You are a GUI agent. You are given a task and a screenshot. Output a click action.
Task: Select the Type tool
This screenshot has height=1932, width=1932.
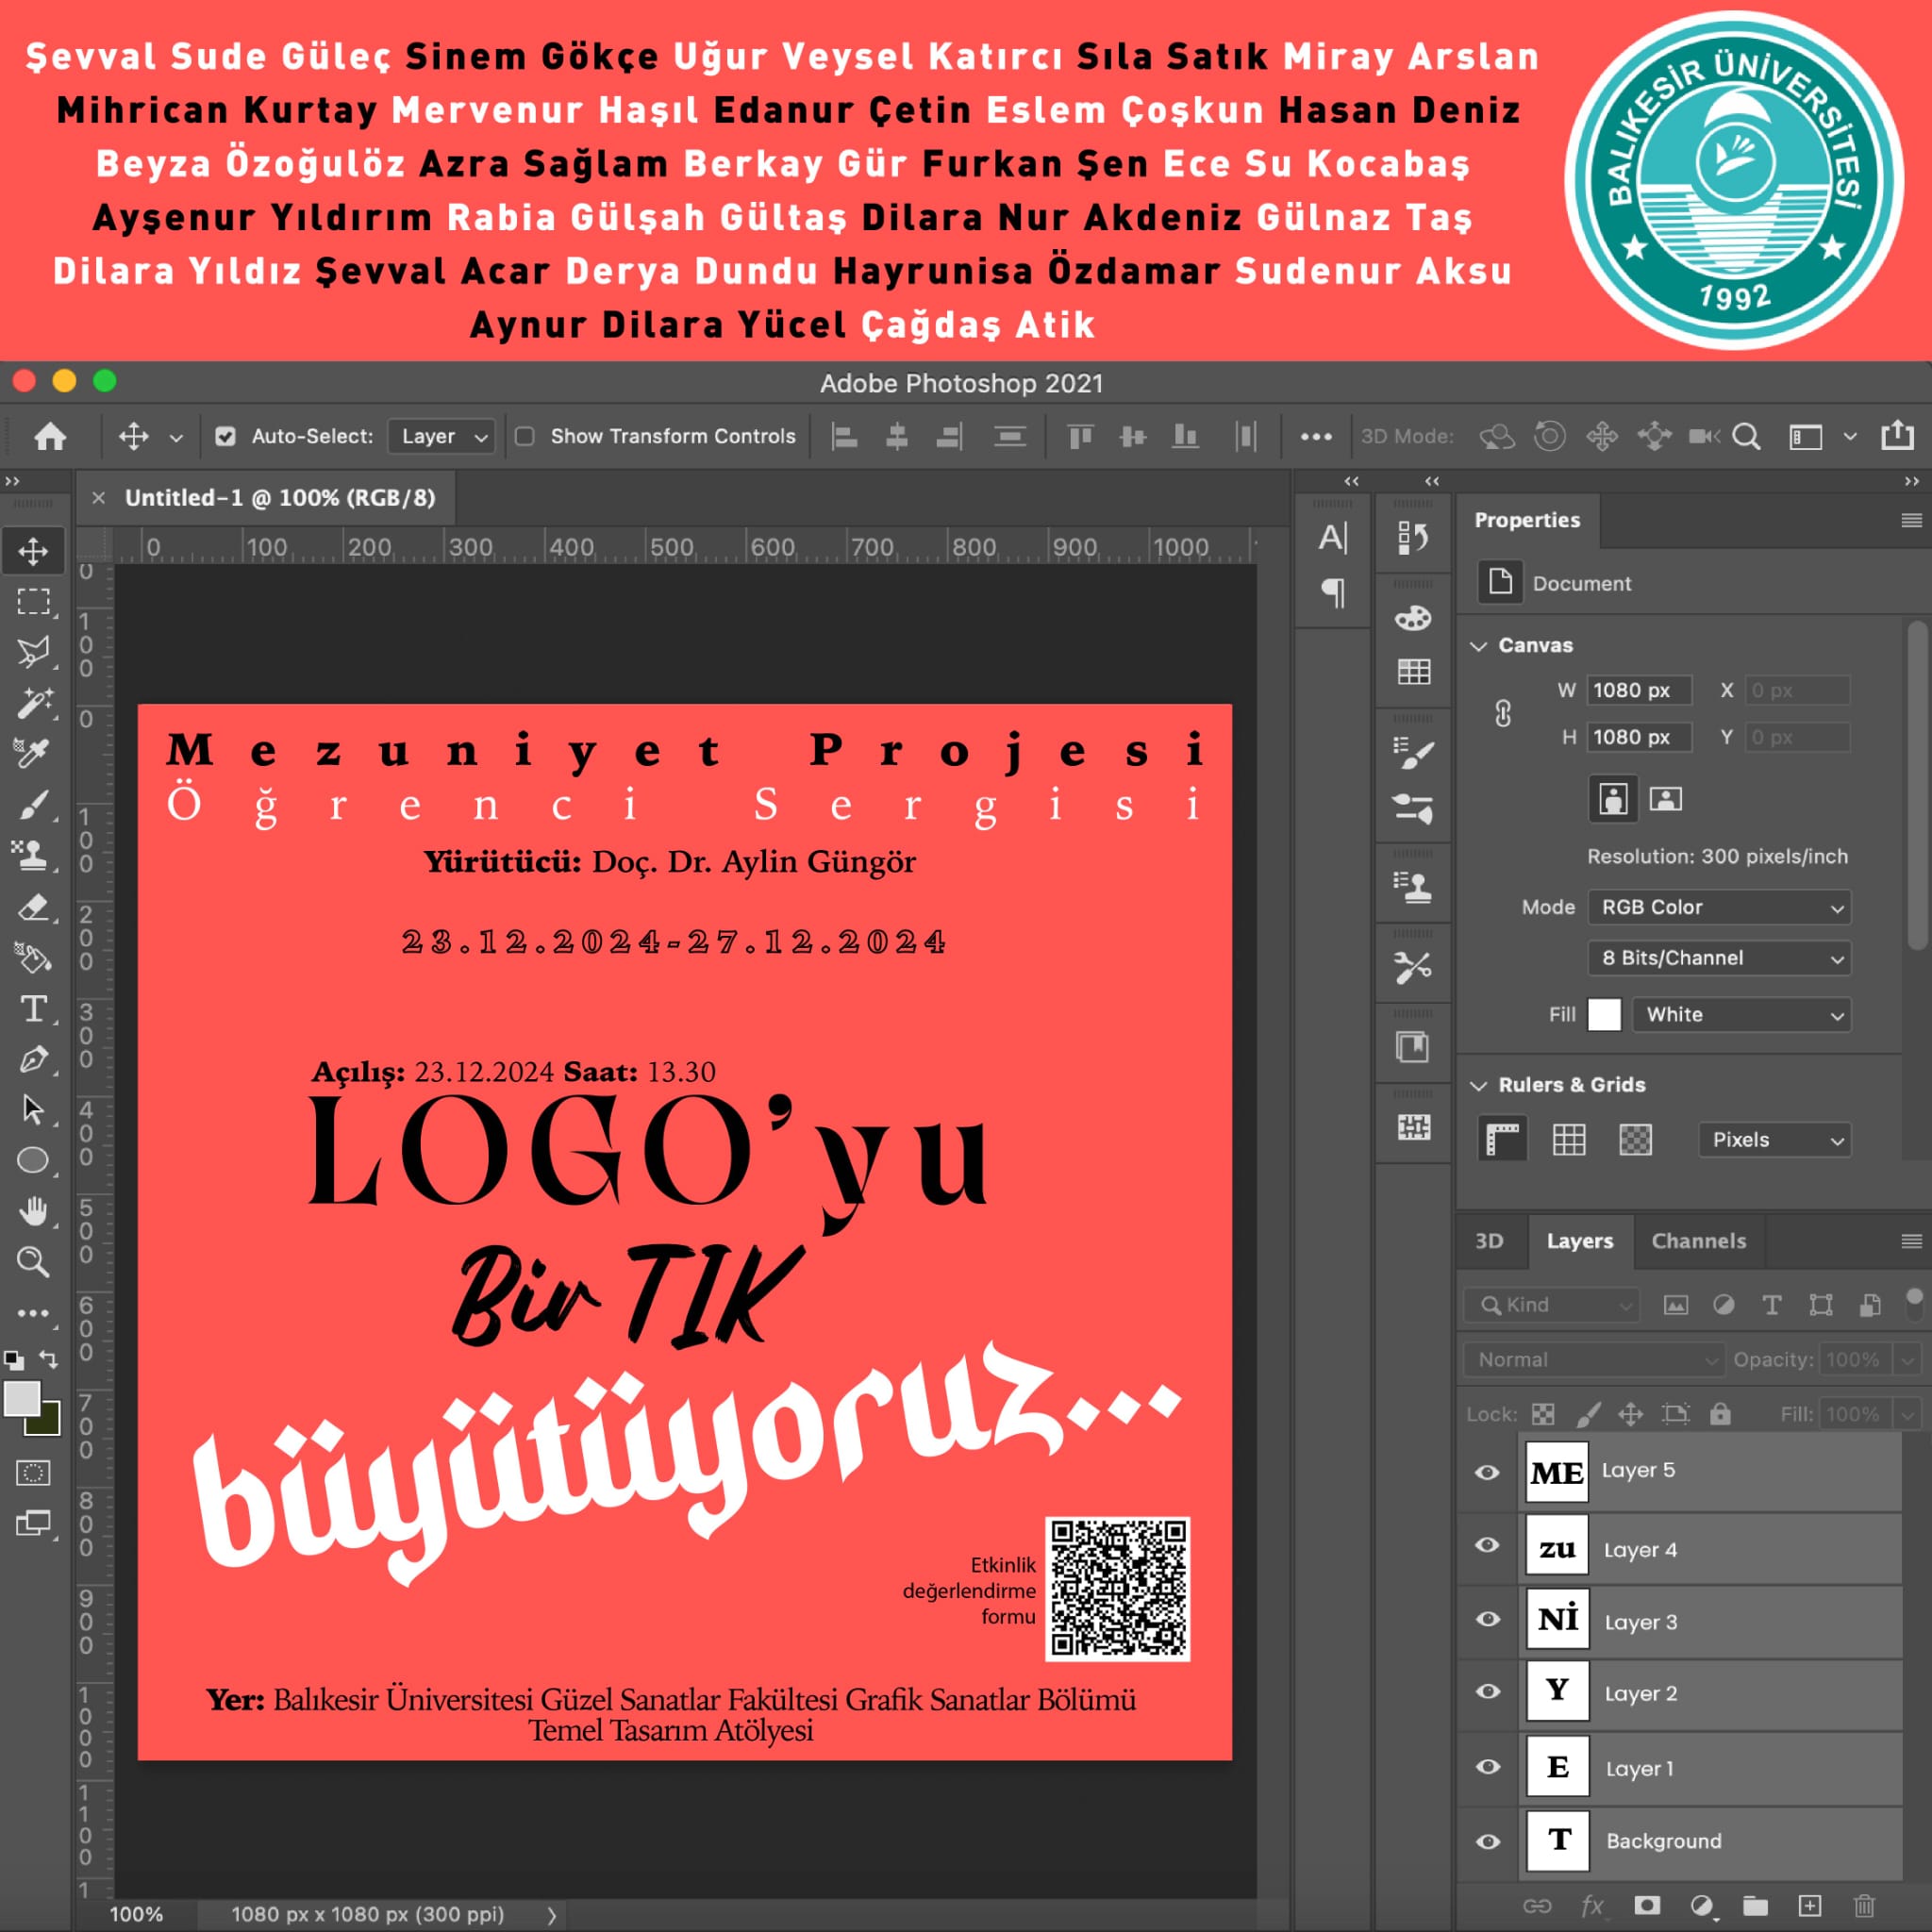(x=33, y=1009)
